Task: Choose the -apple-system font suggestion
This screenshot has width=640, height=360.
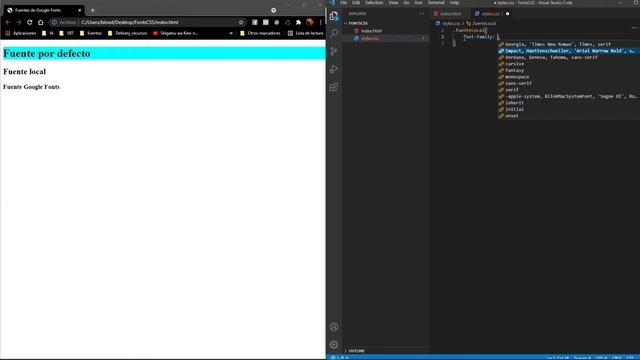Action: click(x=569, y=96)
